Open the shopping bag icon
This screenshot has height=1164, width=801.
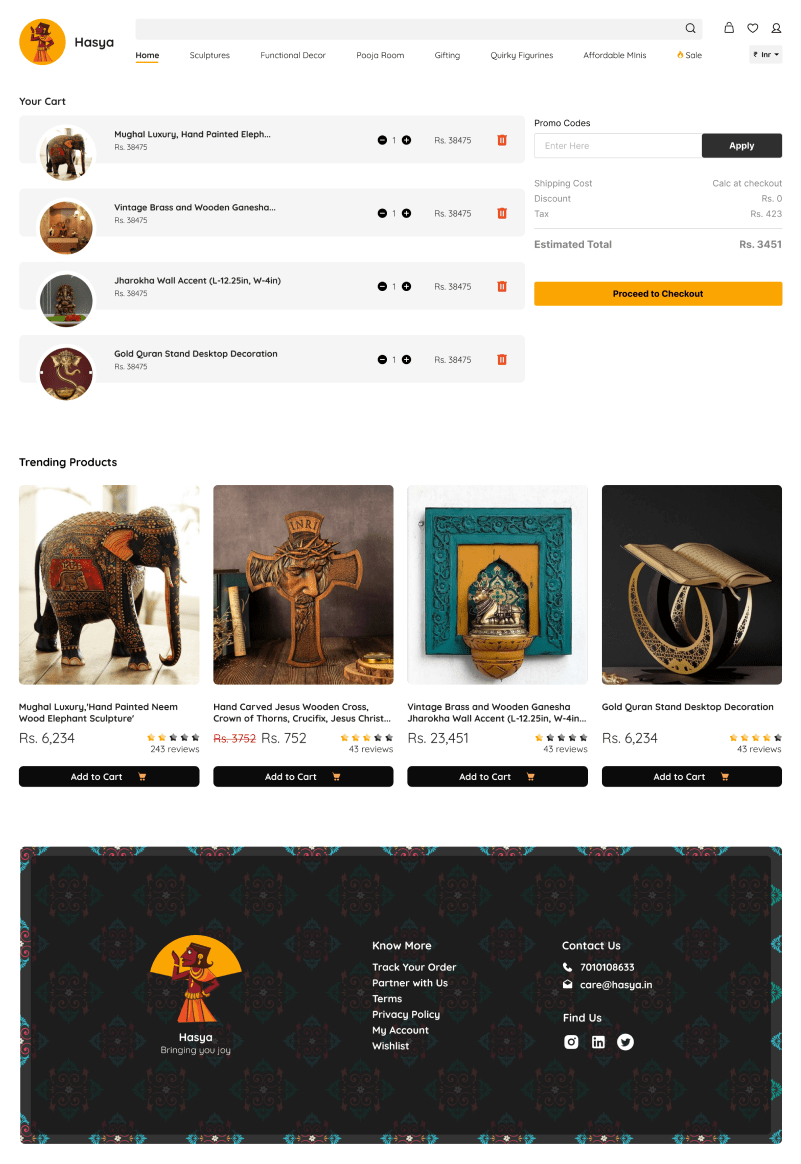click(729, 27)
